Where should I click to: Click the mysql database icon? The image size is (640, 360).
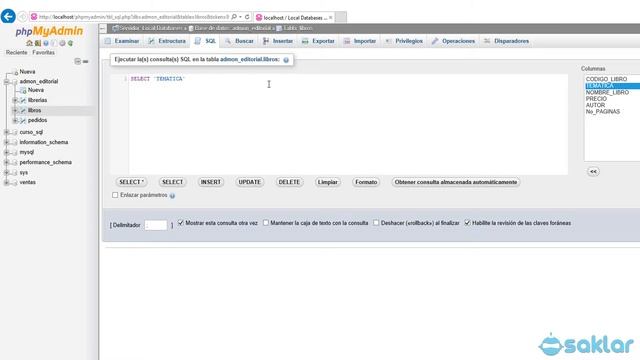pyautogui.click(x=15, y=152)
